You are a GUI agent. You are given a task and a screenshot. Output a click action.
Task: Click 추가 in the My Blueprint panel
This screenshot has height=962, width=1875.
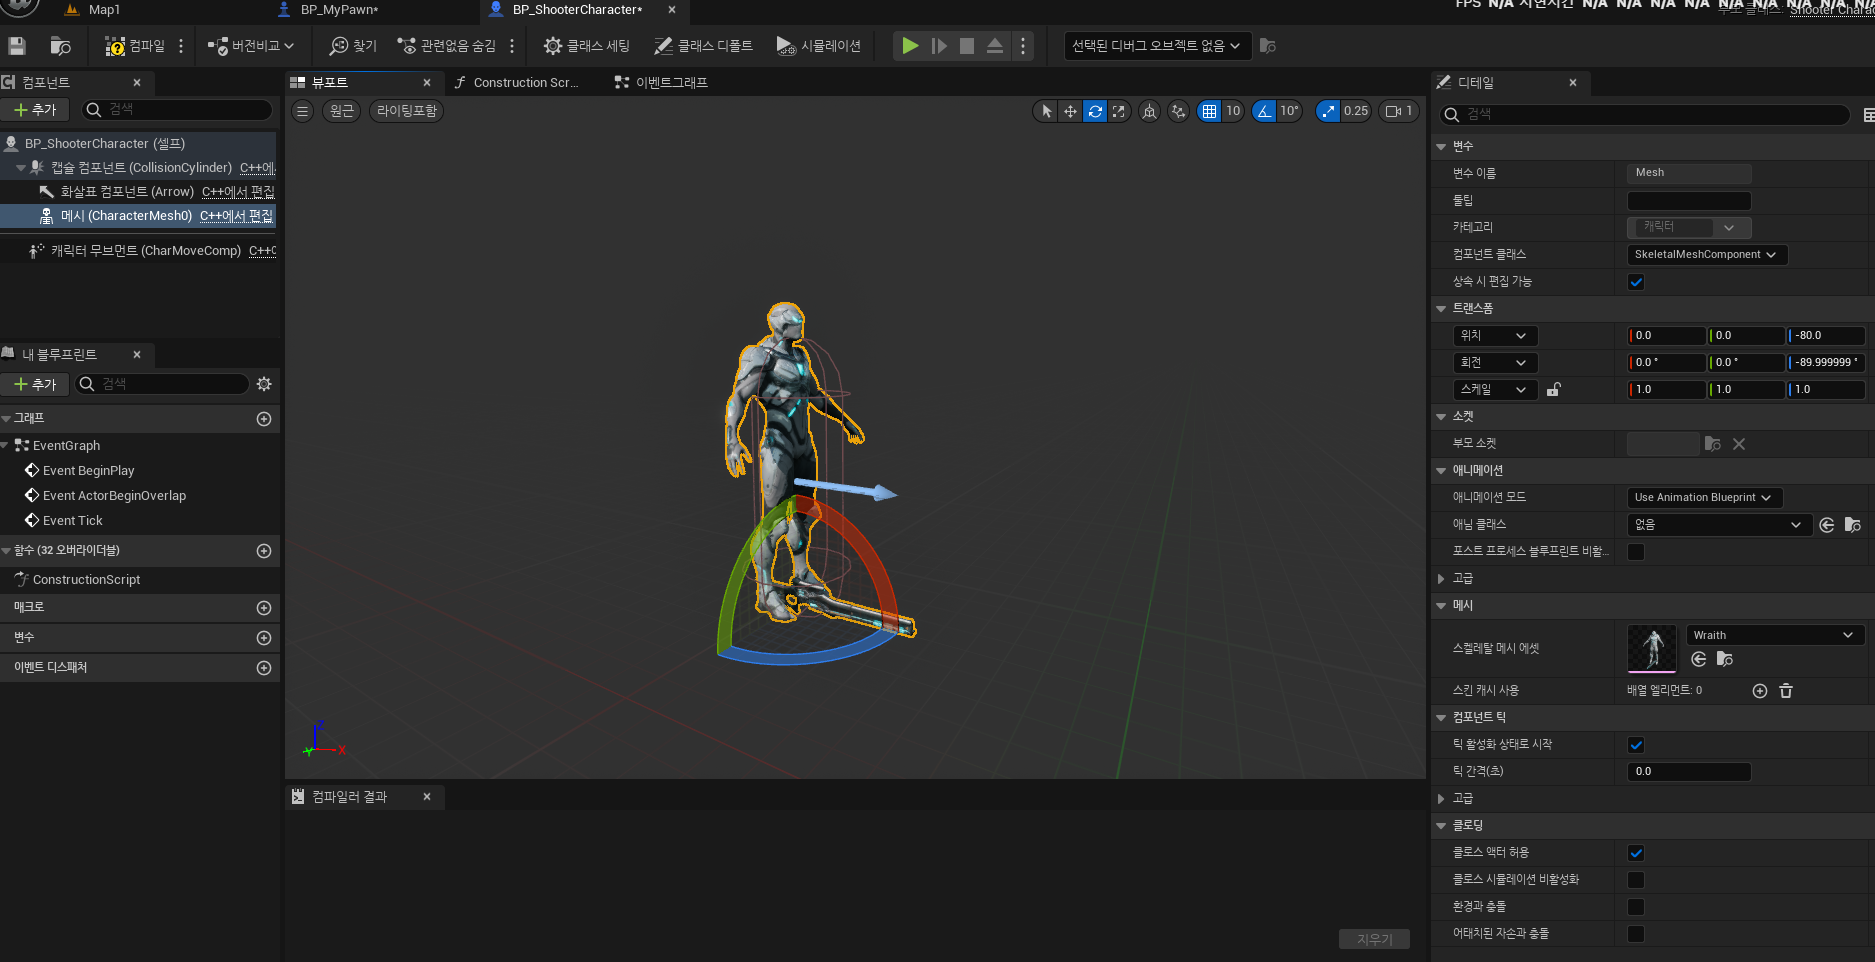[x=35, y=384]
